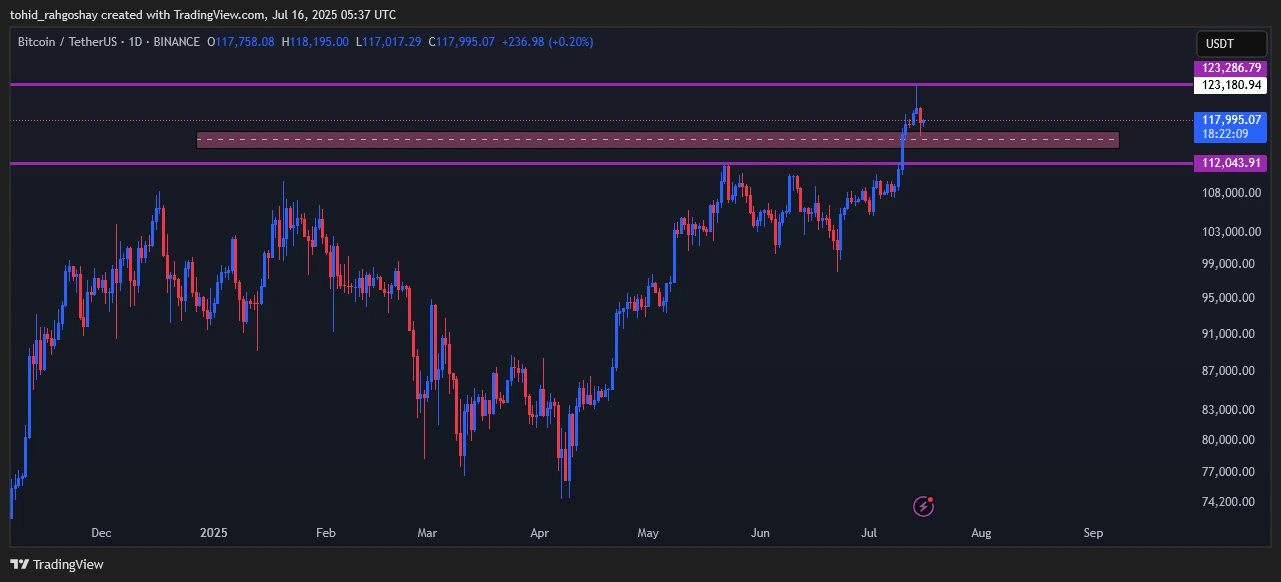Click the 87,000.00 price axis tick
The height and width of the screenshot is (582, 1281).
[x=1229, y=371]
